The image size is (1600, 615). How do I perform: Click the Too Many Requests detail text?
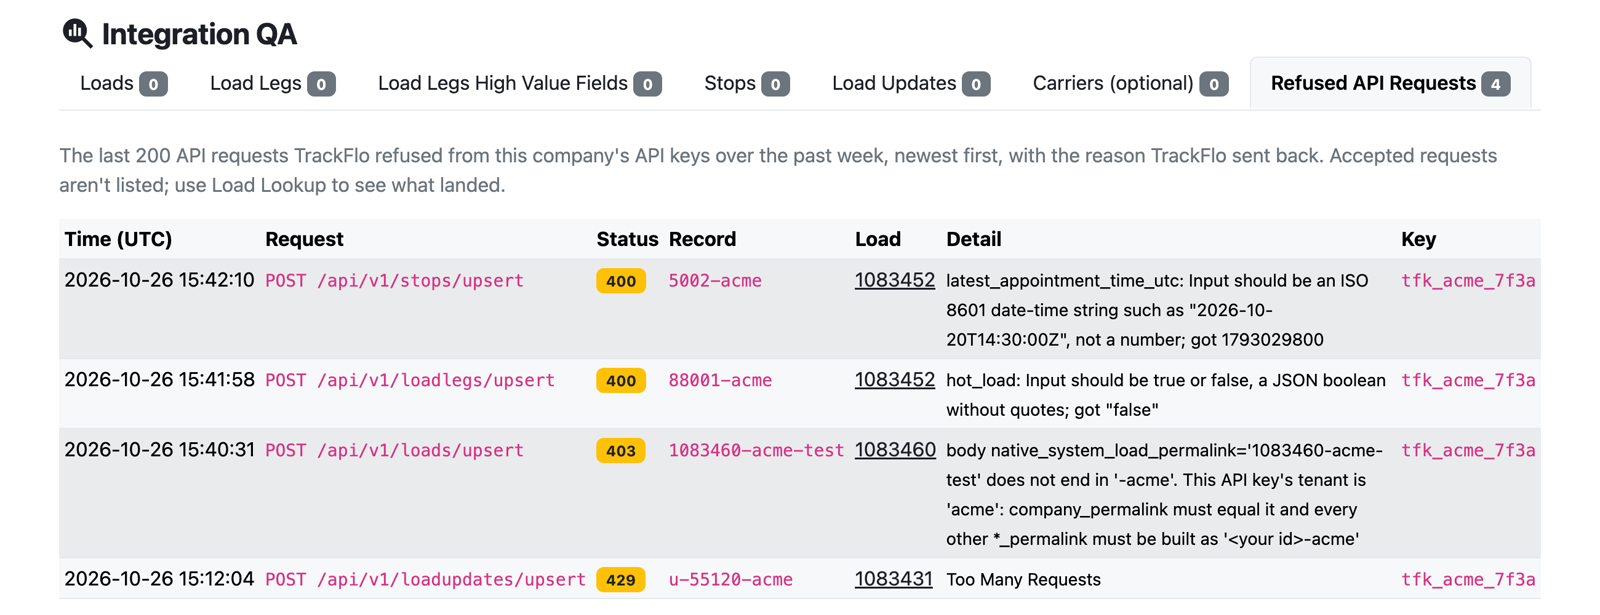click(1023, 579)
